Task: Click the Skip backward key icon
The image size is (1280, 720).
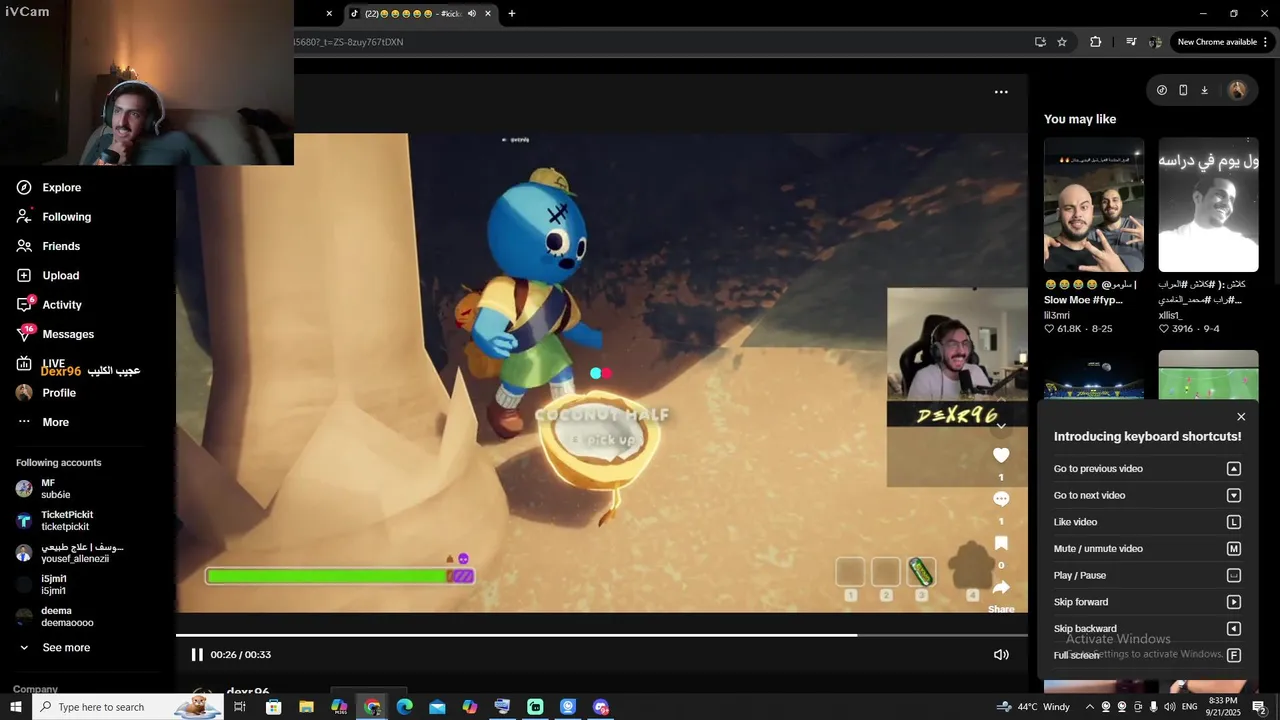Action: tap(1234, 629)
